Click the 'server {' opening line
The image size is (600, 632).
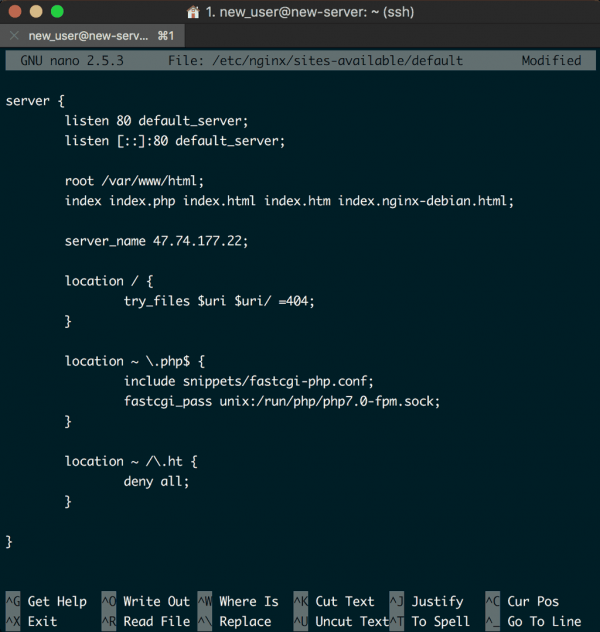[35, 101]
